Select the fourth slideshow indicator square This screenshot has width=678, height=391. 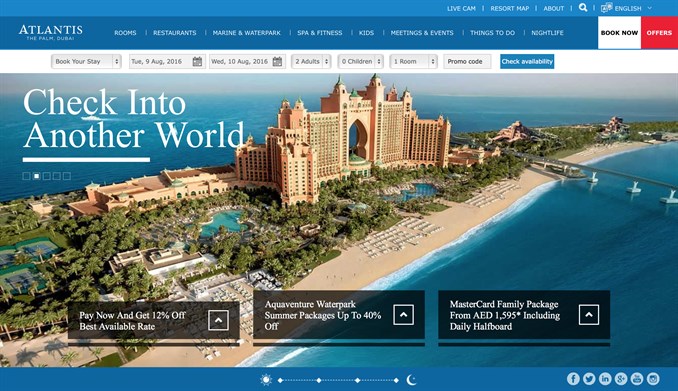57,176
